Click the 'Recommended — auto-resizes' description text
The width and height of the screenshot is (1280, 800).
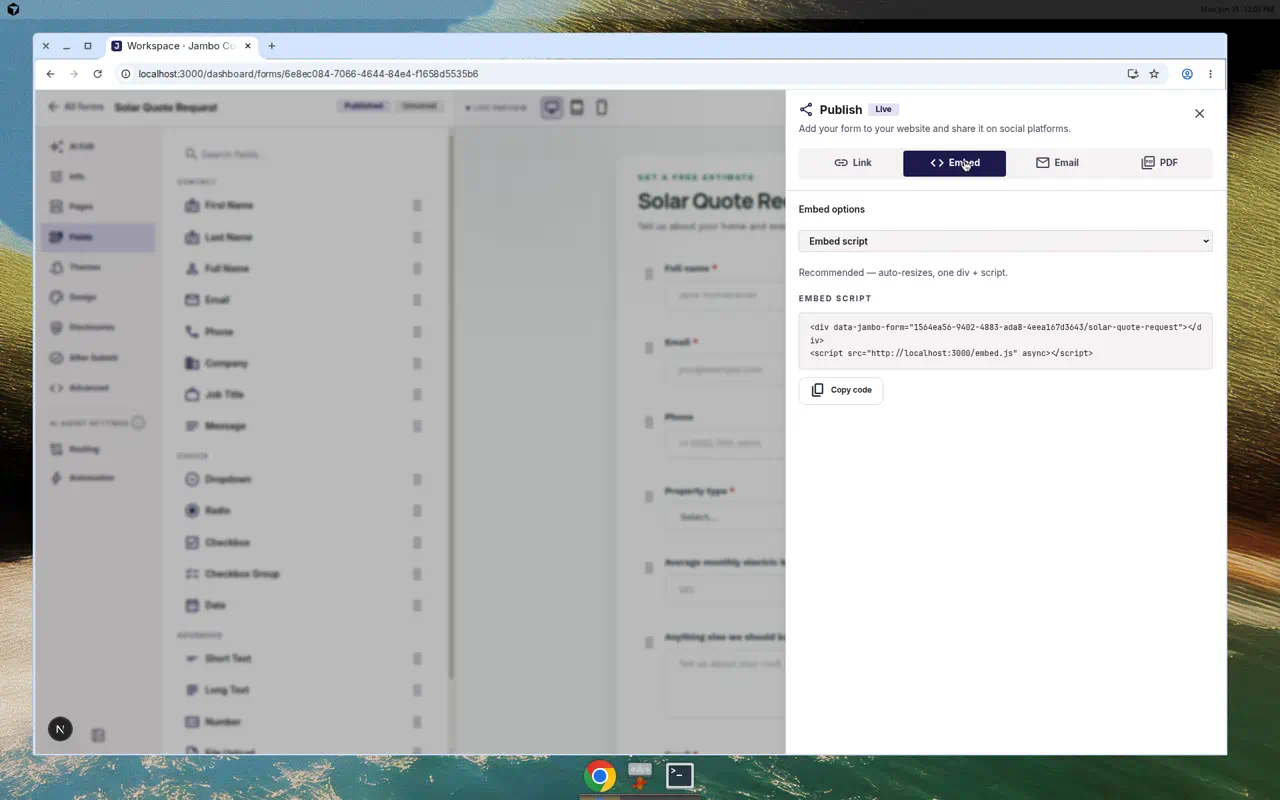click(x=903, y=273)
